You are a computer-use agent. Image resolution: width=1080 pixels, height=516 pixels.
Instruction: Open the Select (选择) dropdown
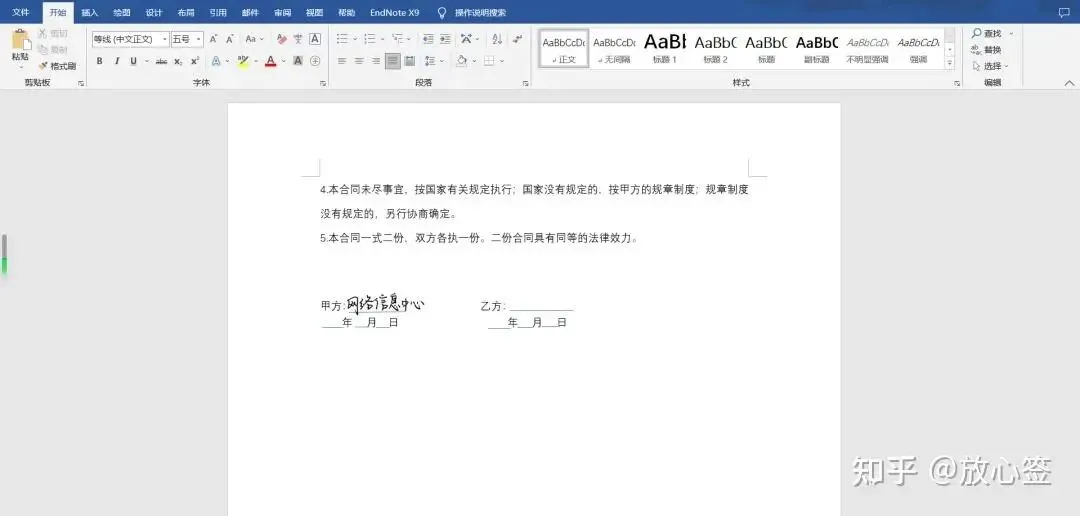click(990, 66)
